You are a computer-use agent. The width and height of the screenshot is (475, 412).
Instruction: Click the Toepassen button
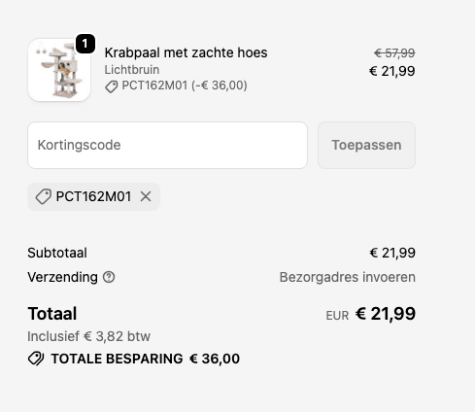(366, 145)
